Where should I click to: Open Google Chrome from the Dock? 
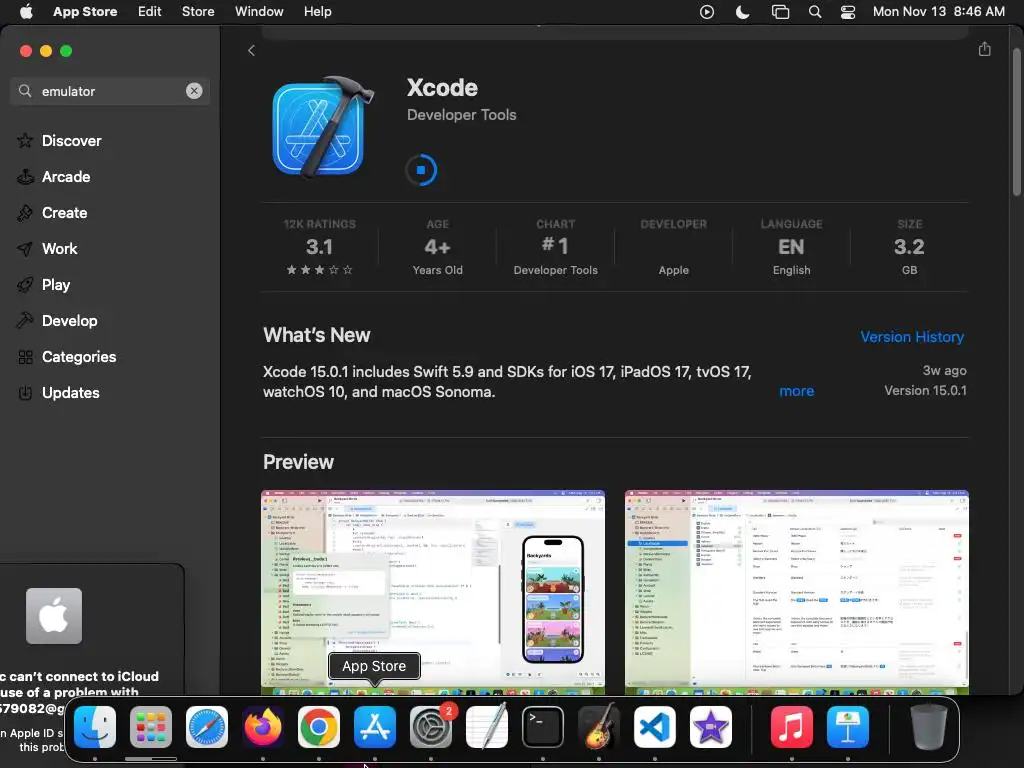(319, 727)
